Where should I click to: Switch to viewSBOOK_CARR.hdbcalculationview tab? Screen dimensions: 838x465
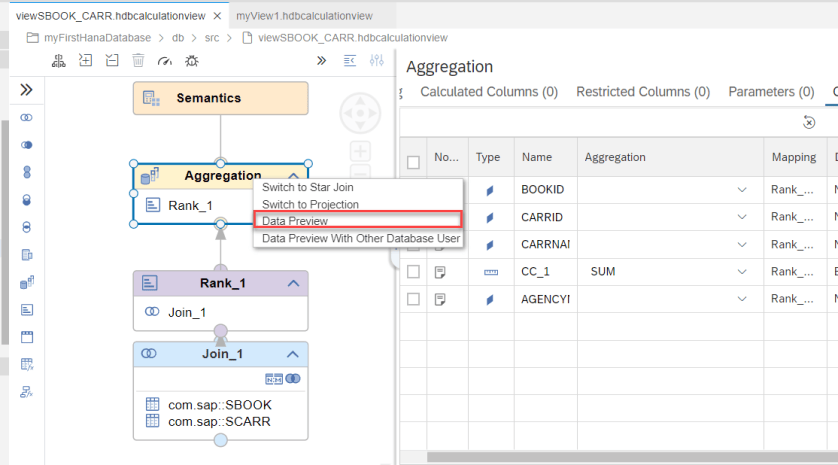click(110, 16)
